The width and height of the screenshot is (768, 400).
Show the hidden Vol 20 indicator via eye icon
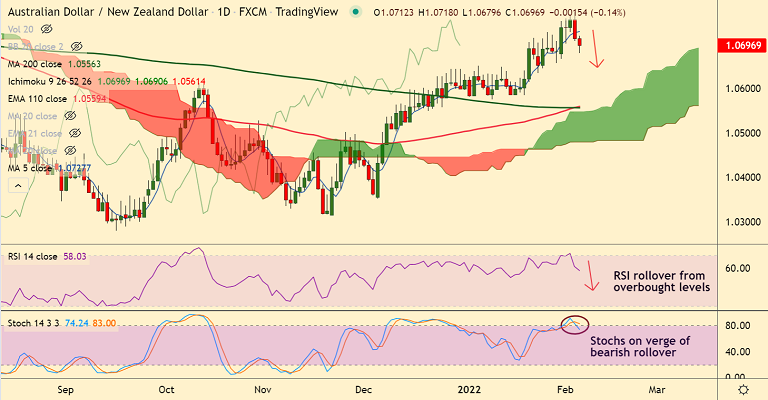(47, 29)
